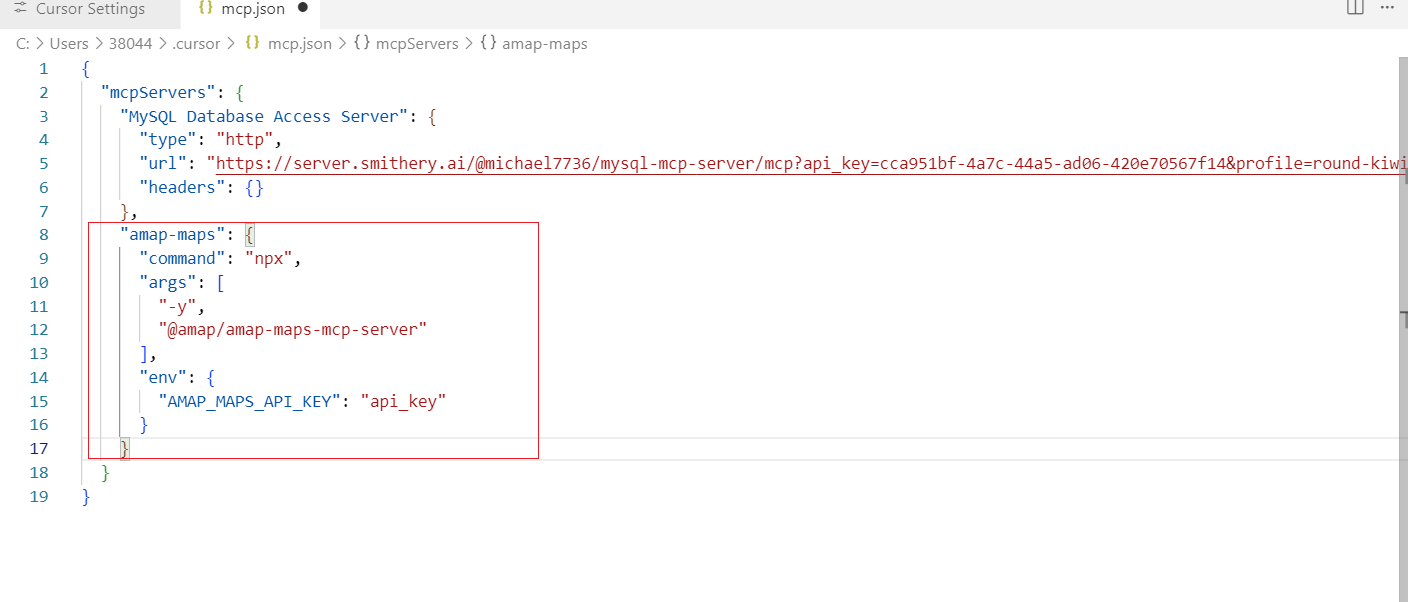Image resolution: width=1408 pixels, height=602 pixels.
Task: Click line number 1 in gutter
Action: [43, 69]
